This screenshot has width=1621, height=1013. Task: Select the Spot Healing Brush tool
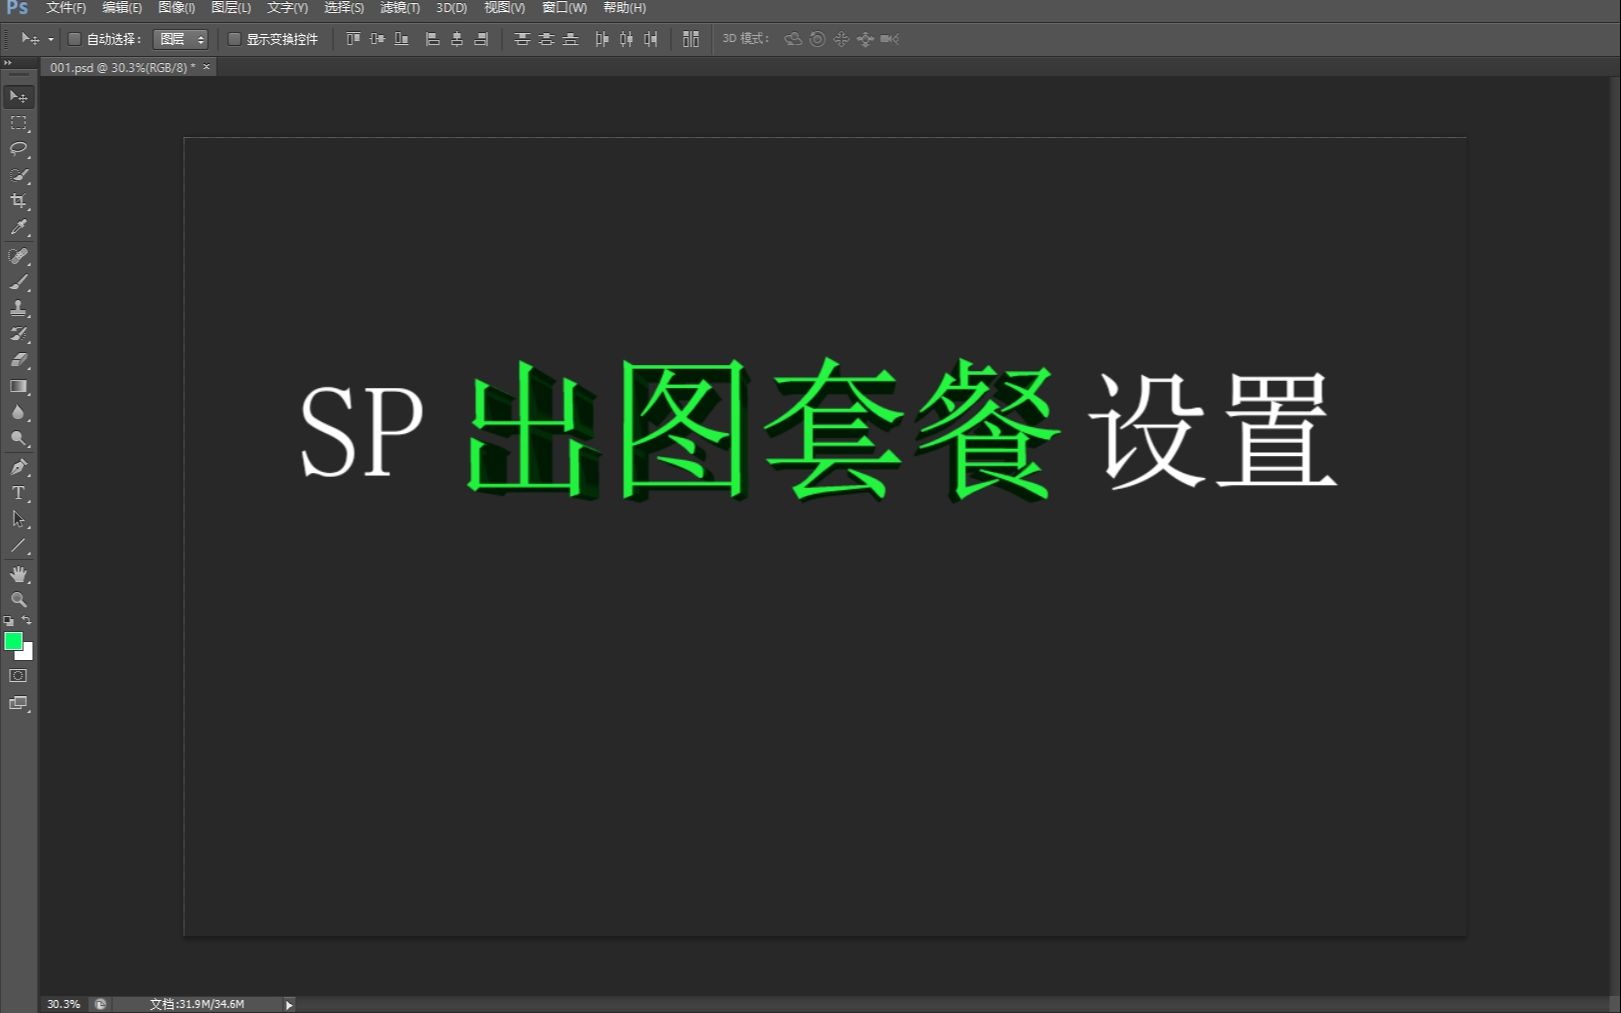point(18,256)
